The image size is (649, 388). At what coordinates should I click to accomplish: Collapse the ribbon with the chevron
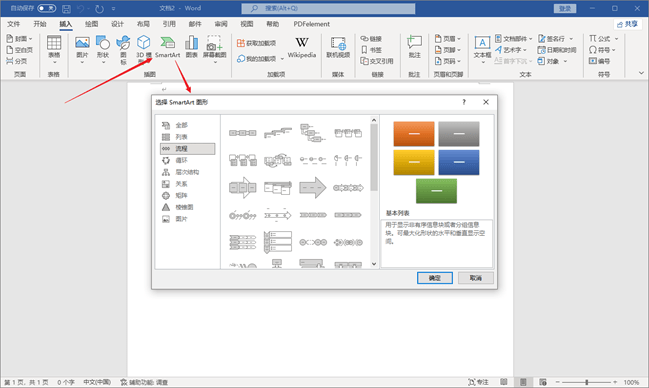(641, 73)
